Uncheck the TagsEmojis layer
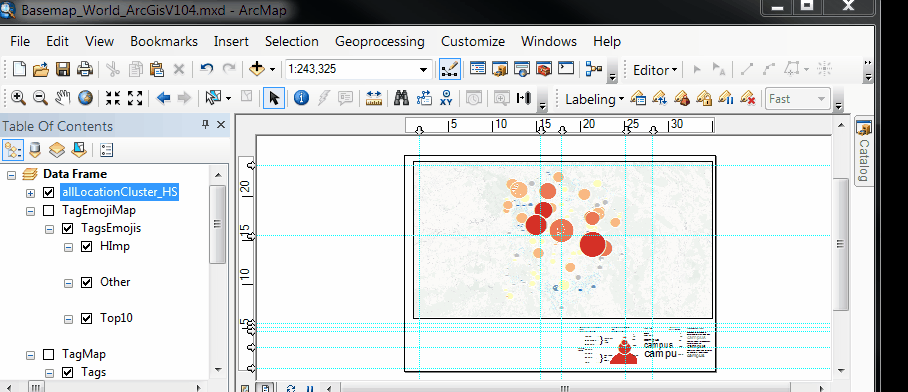The height and width of the screenshot is (392, 908). (x=68, y=229)
